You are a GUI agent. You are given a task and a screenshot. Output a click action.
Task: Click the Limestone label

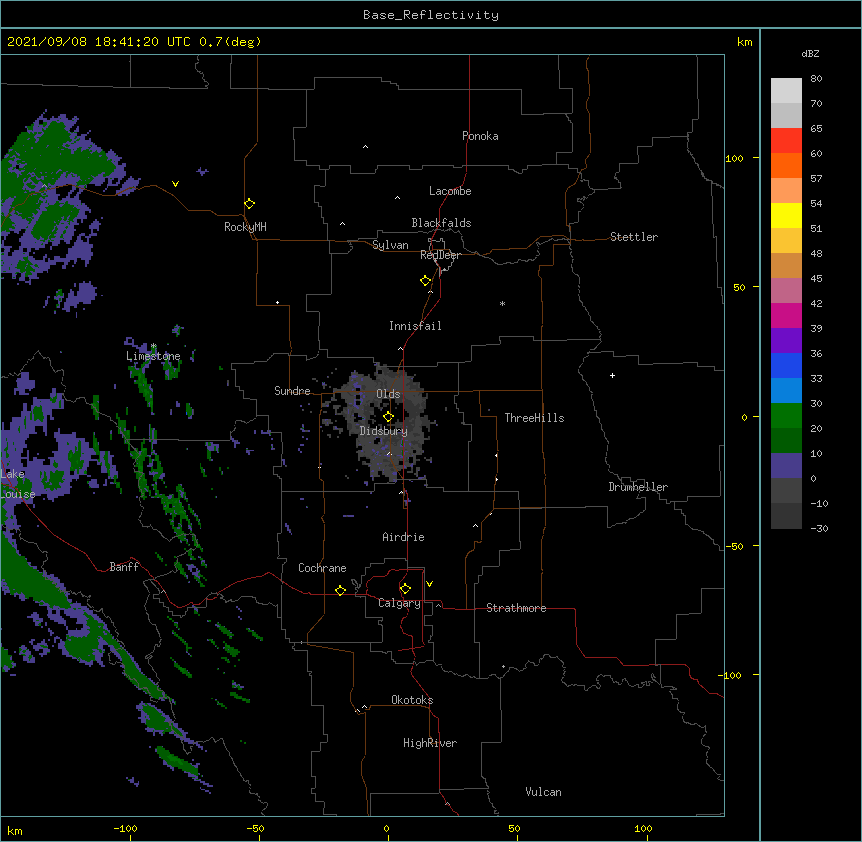pyautogui.click(x=153, y=356)
